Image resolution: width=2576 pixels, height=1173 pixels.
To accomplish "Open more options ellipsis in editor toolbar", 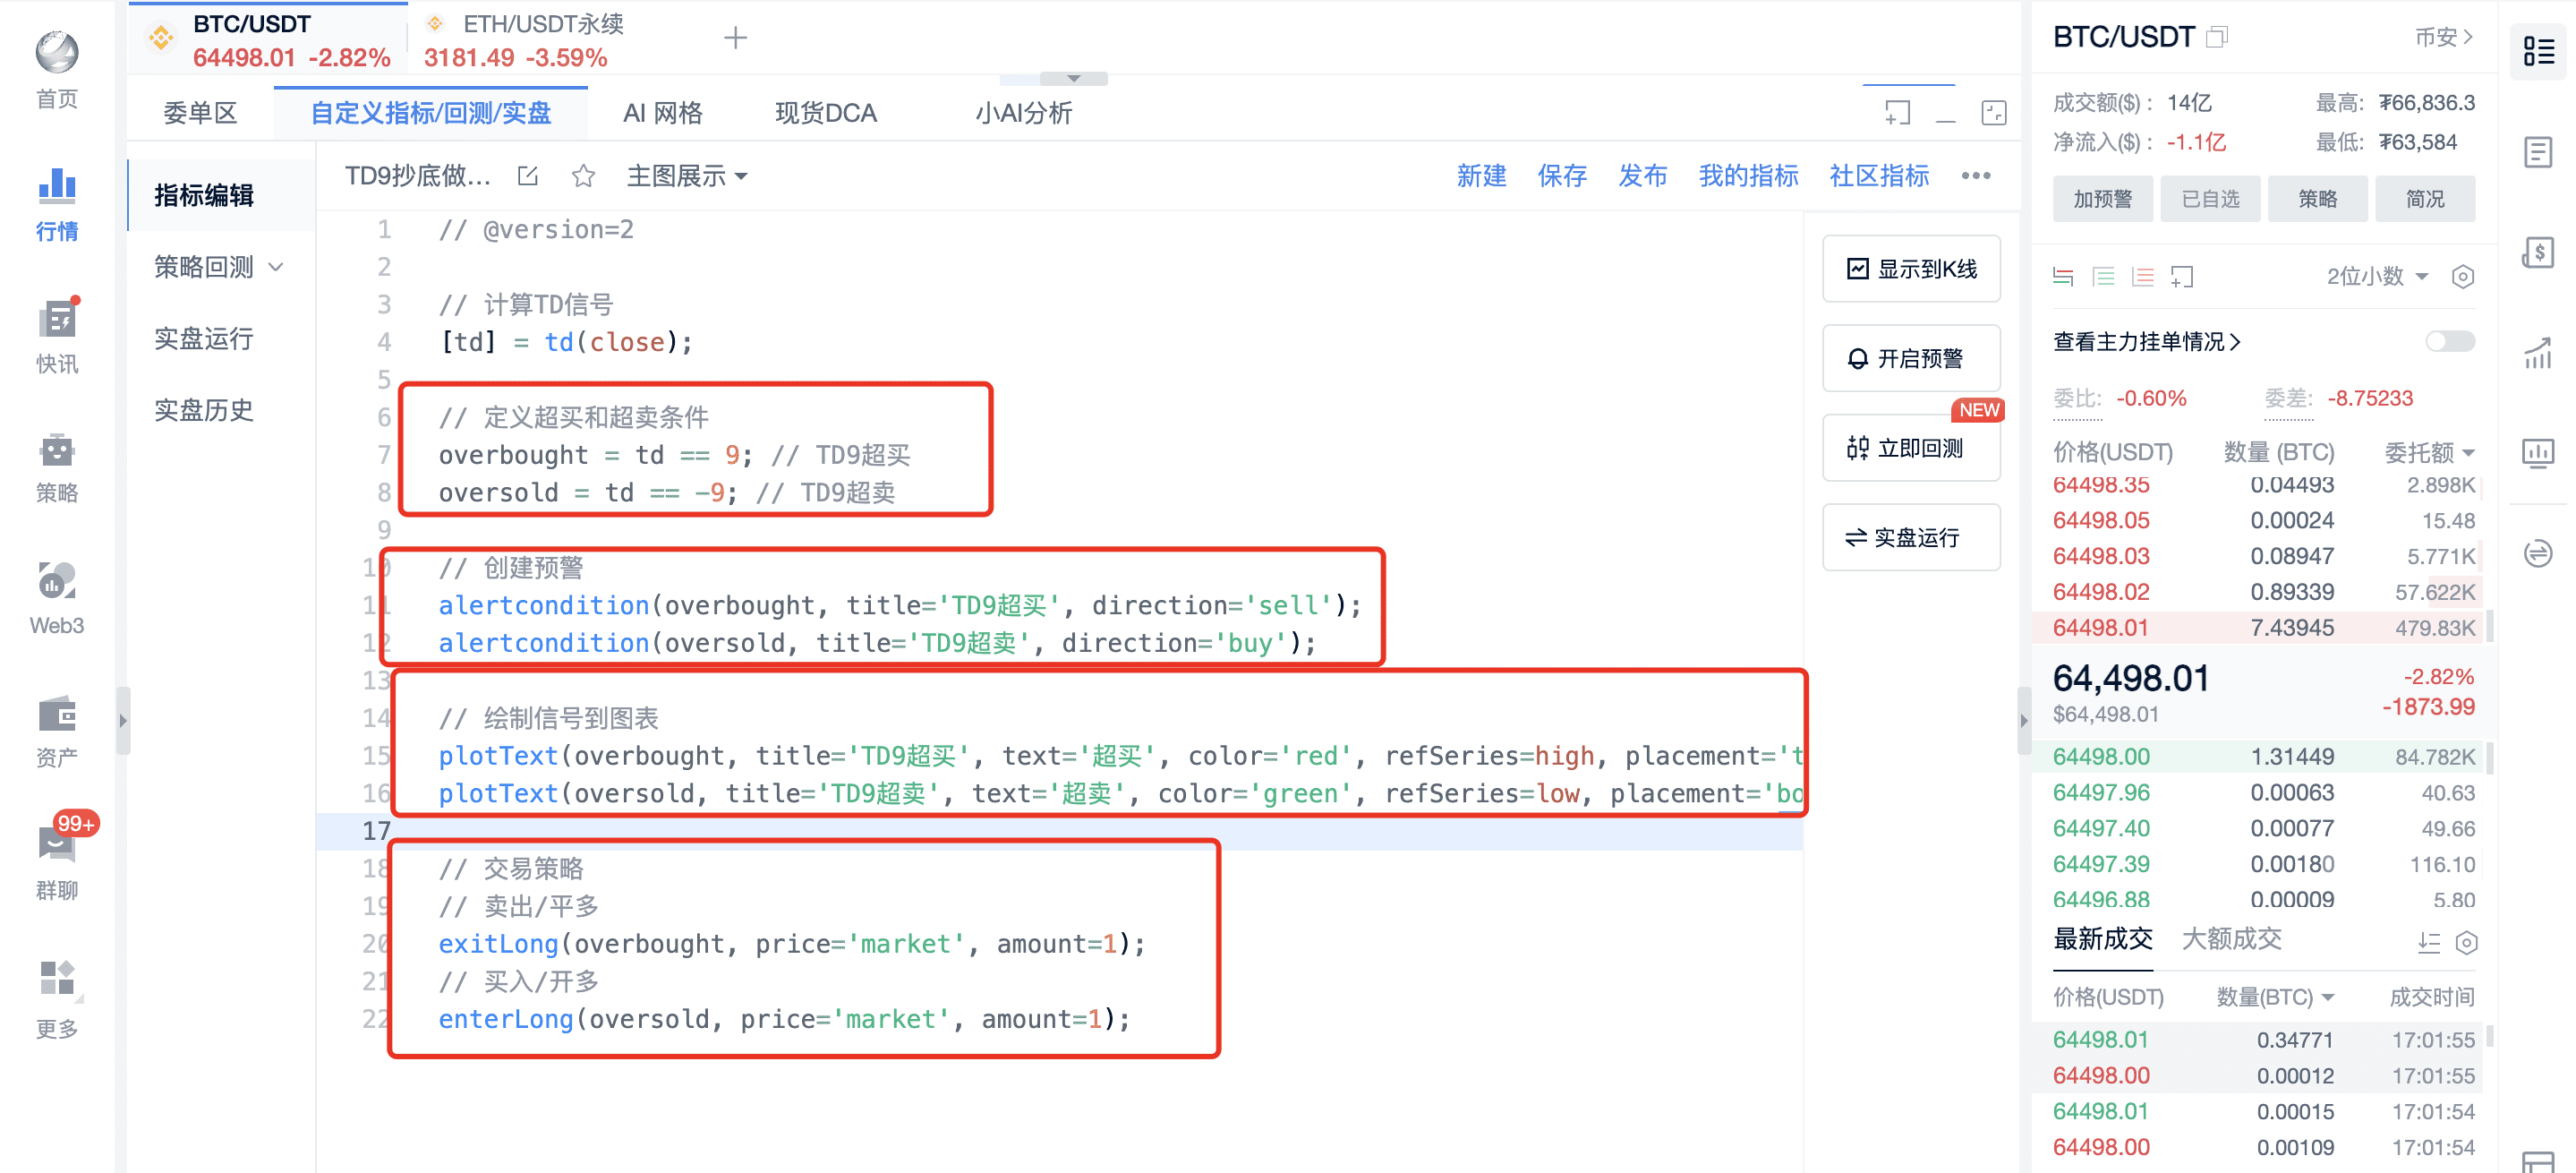I will (x=1975, y=176).
